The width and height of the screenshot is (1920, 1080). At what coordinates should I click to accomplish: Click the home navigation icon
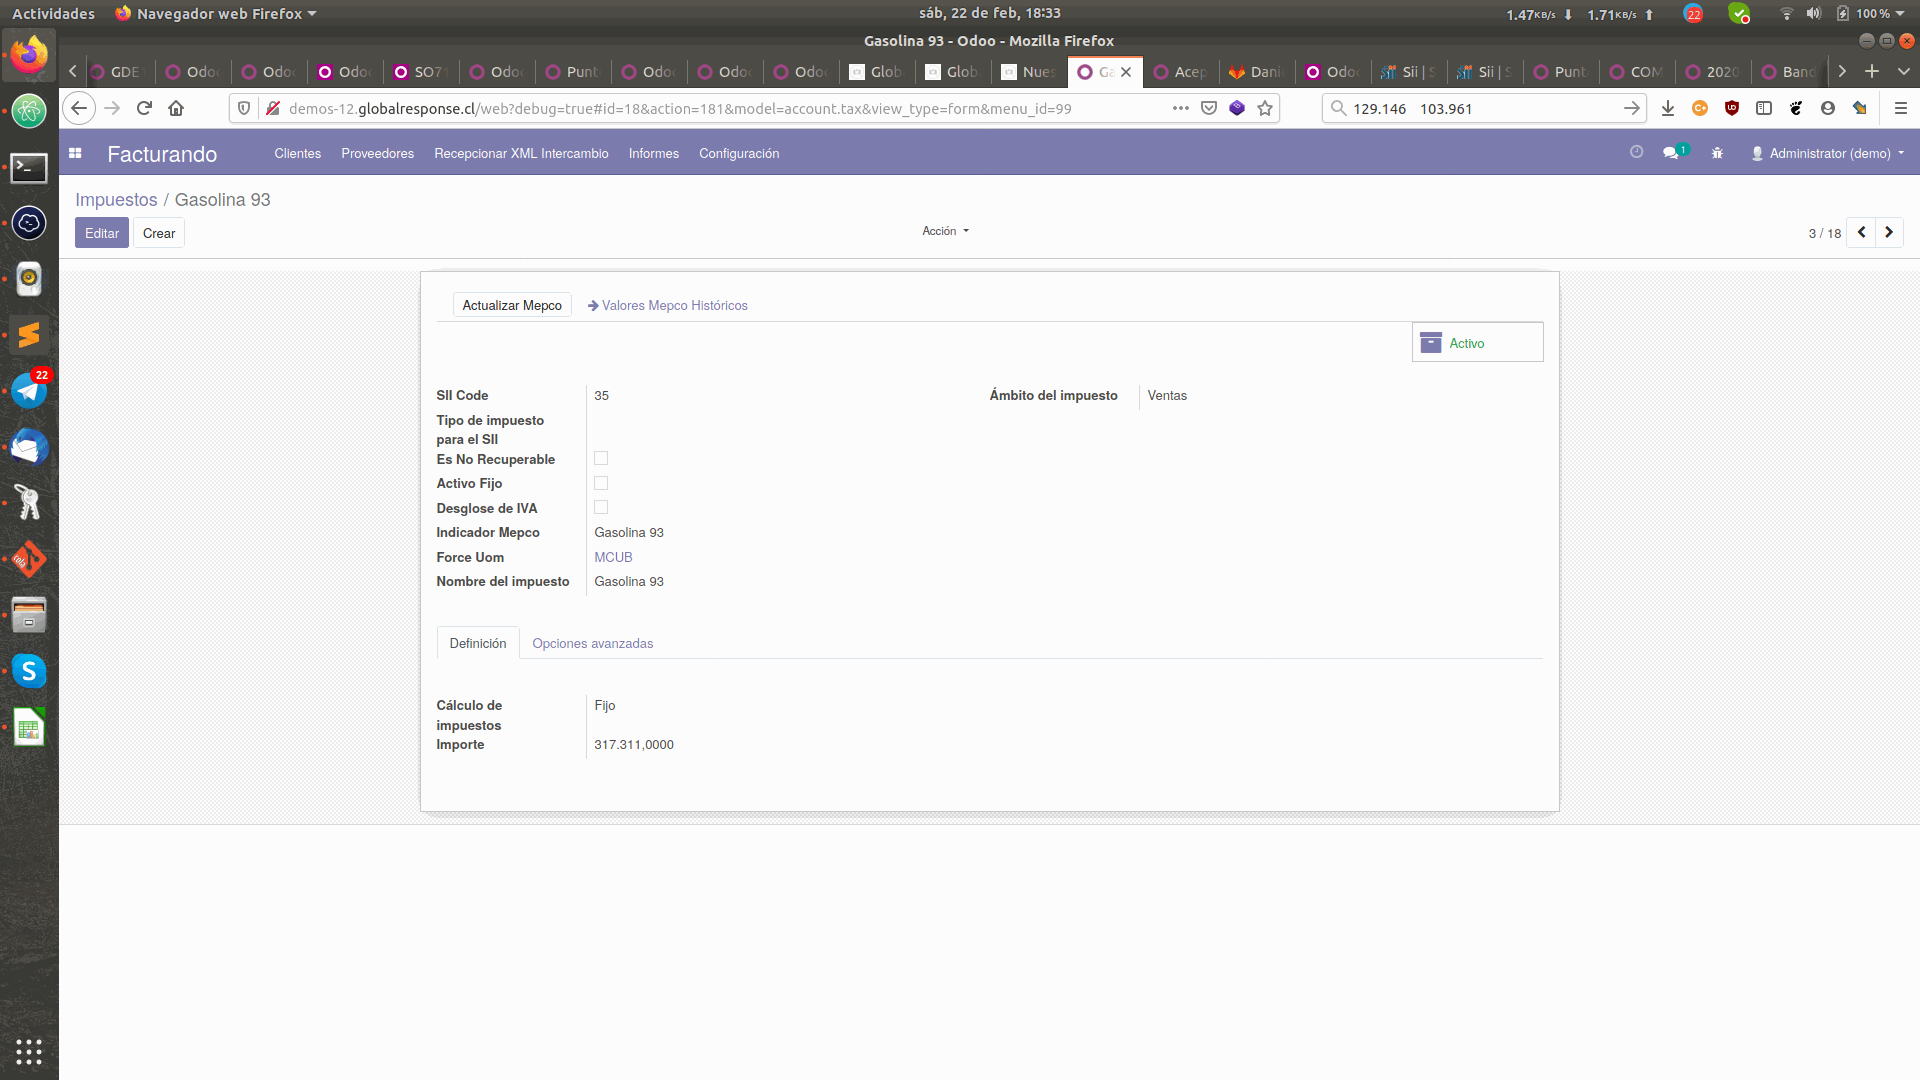click(x=175, y=108)
